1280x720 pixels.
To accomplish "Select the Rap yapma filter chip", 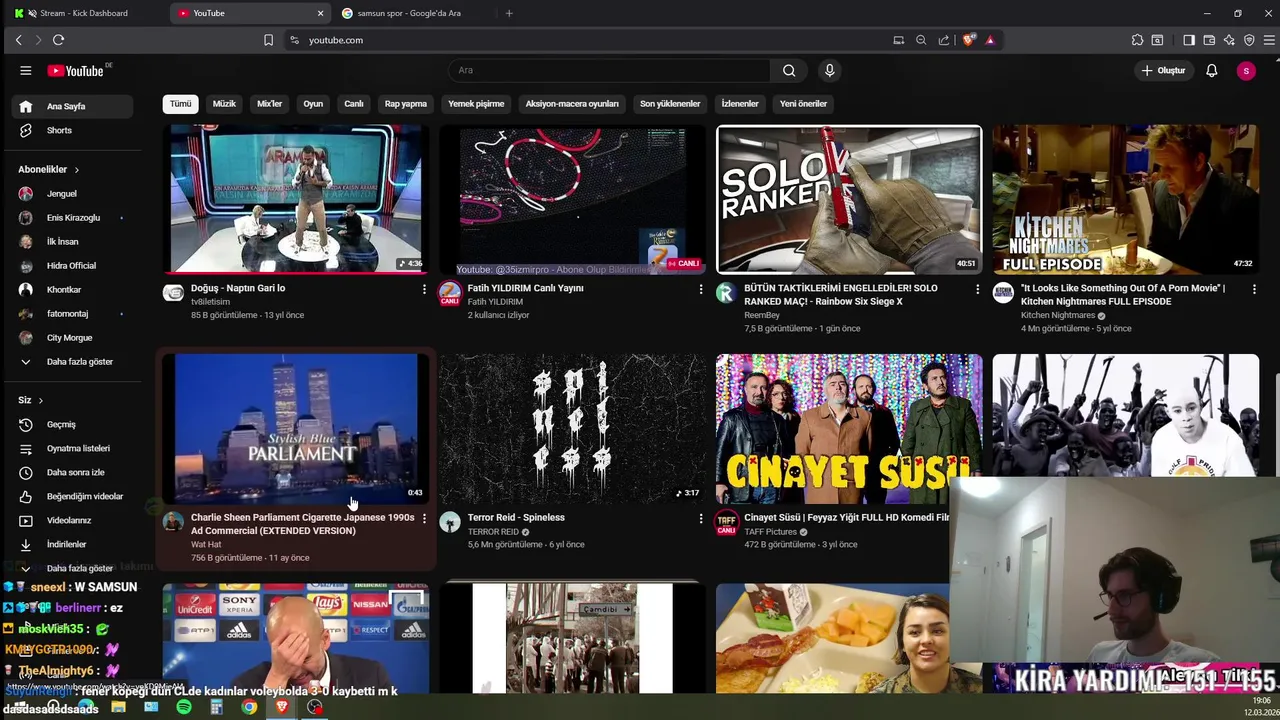I will [406, 104].
